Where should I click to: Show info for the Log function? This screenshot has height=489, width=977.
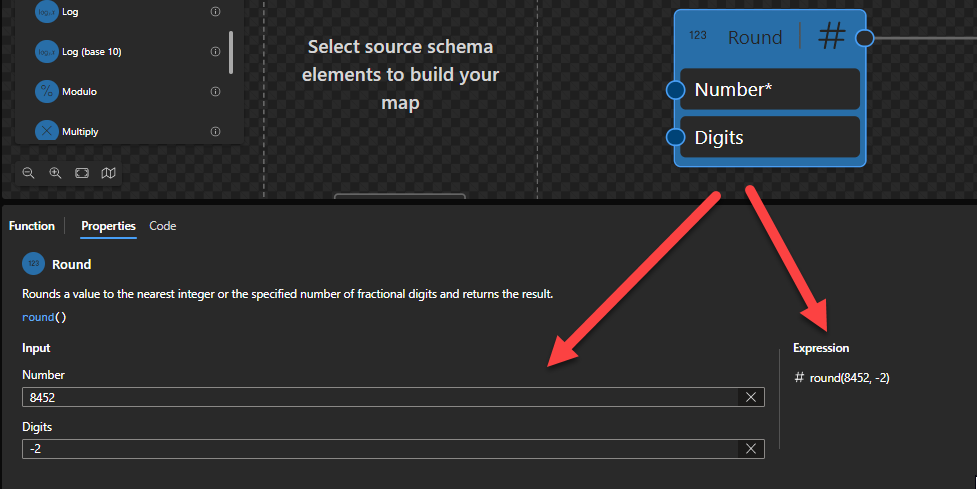pyautogui.click(x=216, y=11)
